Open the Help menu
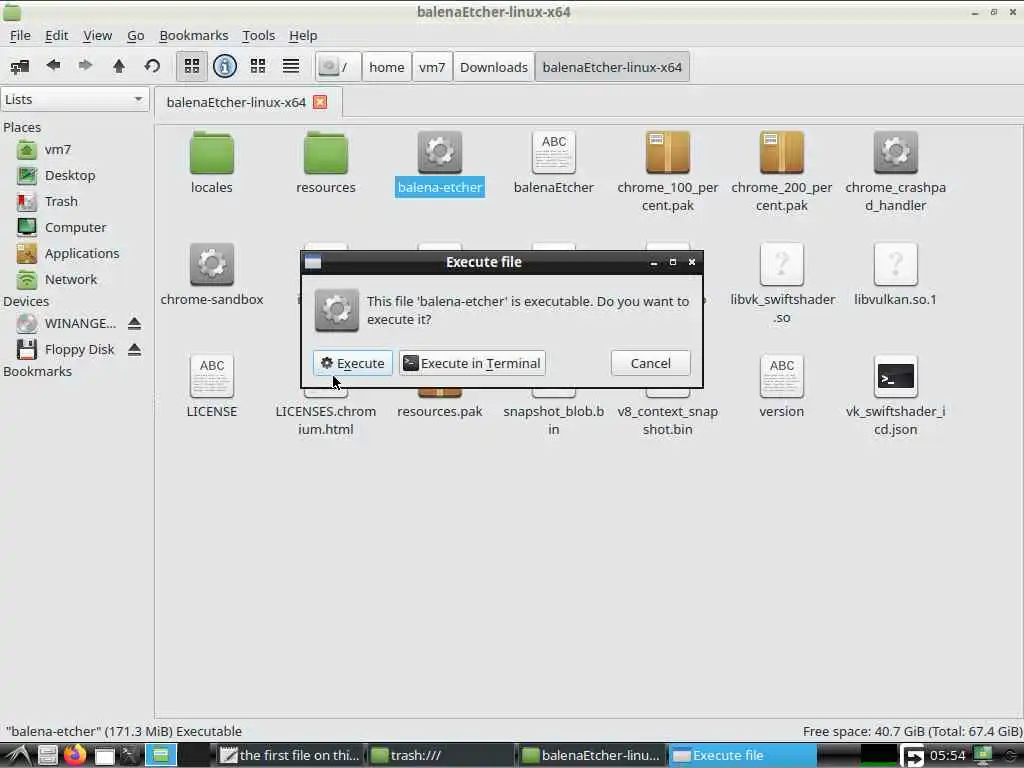 pyautogui.click(x=303, y=35)
